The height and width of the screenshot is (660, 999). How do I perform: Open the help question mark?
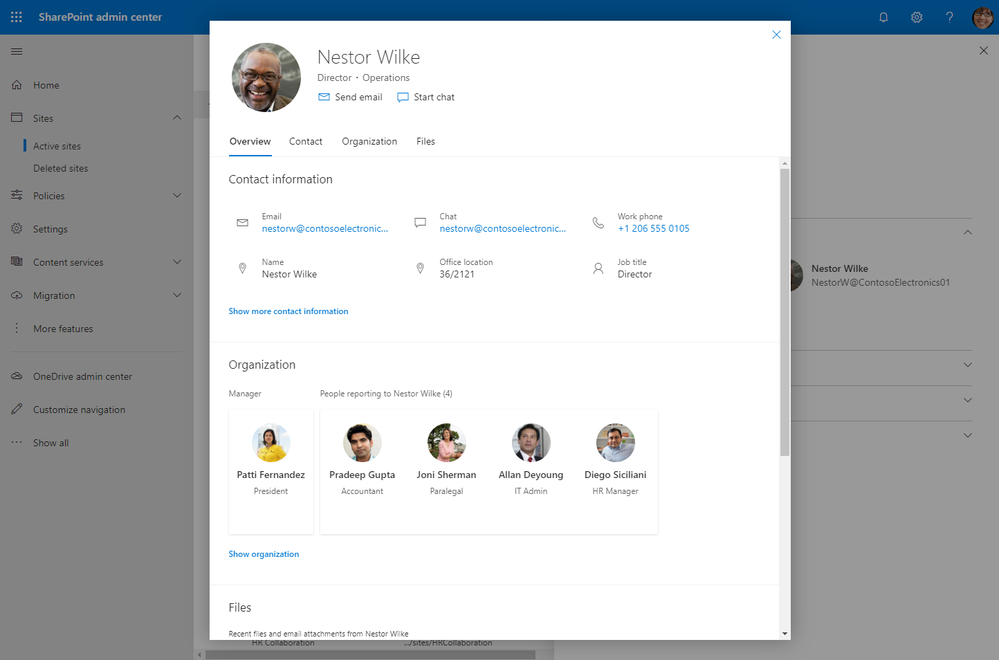click(x=949, y=17)
